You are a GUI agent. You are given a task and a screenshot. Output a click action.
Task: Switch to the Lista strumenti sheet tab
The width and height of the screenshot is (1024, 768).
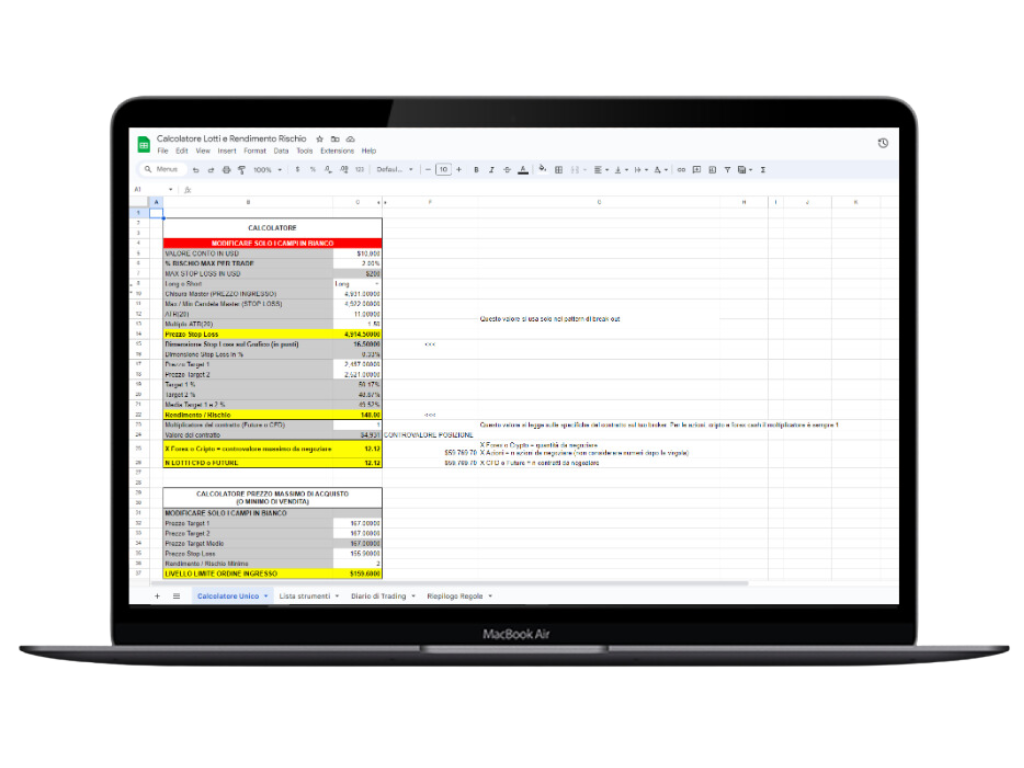coord(304,596)
